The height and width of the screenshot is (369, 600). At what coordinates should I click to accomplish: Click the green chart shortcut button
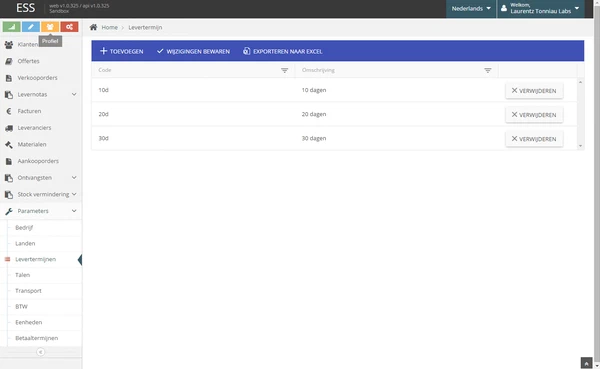(x=11, y=27)
